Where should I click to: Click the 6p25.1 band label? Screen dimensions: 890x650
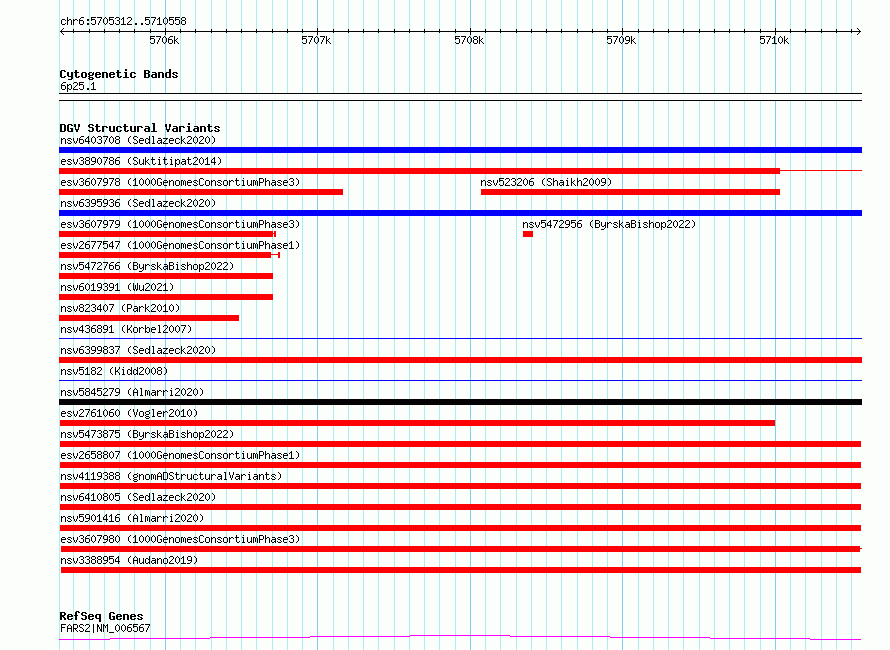(78, 87)
